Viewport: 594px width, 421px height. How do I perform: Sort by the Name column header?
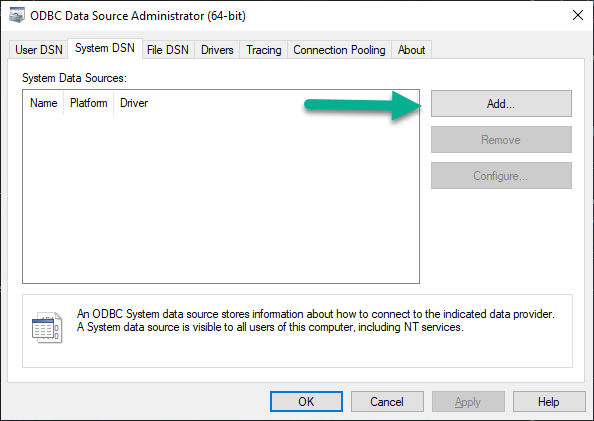click(44, 103)
